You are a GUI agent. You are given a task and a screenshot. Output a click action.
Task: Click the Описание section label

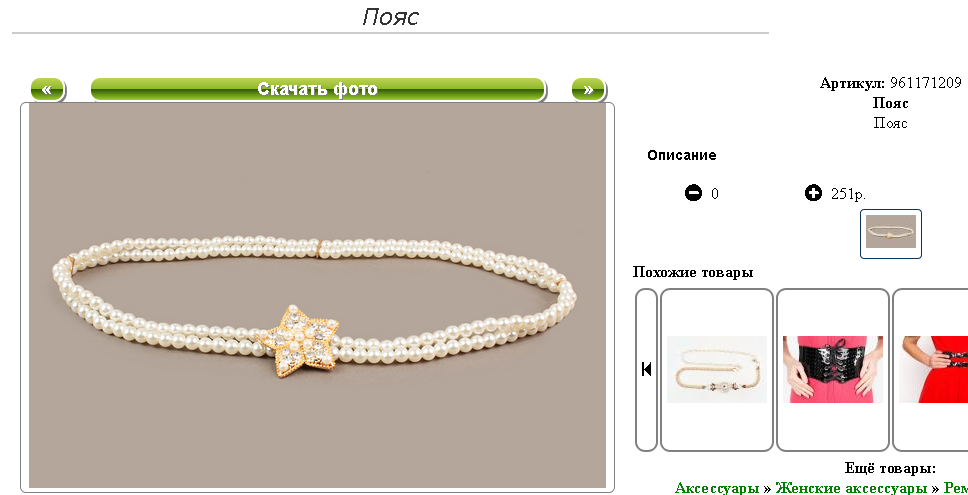coord(682,156)
